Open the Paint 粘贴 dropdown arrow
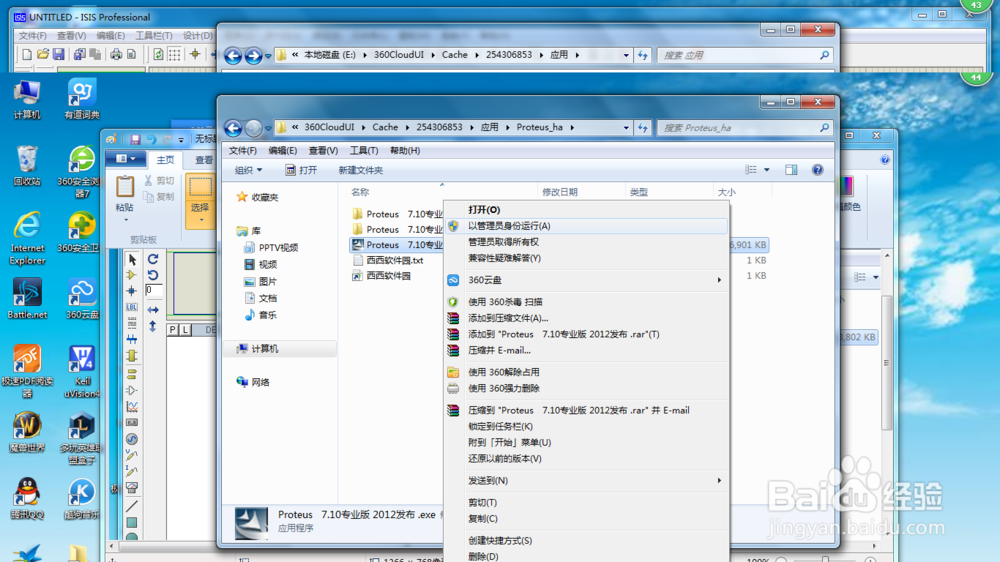The width and height of the screenshot is (1000, 562). (125, 220)
